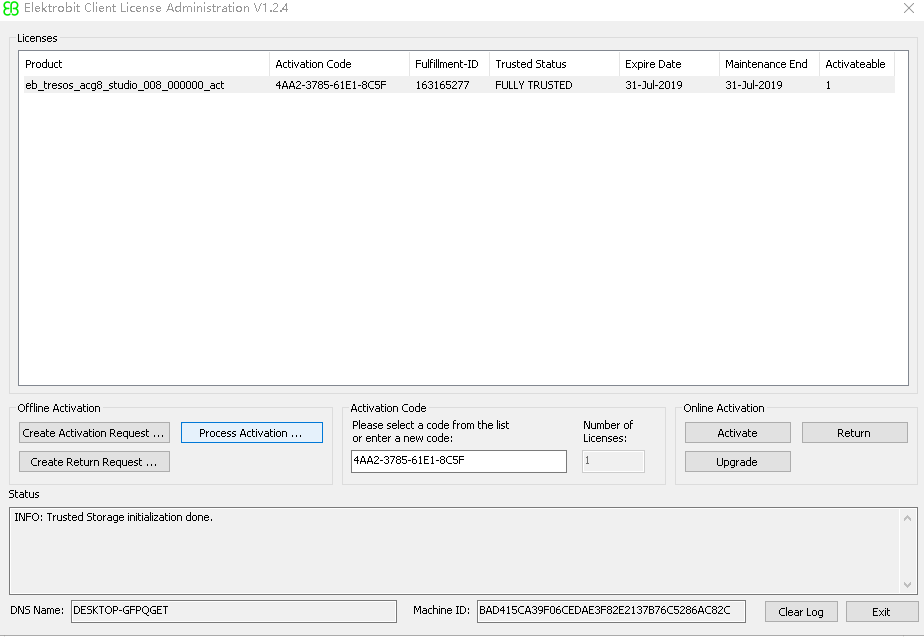Click the FULLY TRUSTED status cell
Screen dimensions: 924x637
533,85
